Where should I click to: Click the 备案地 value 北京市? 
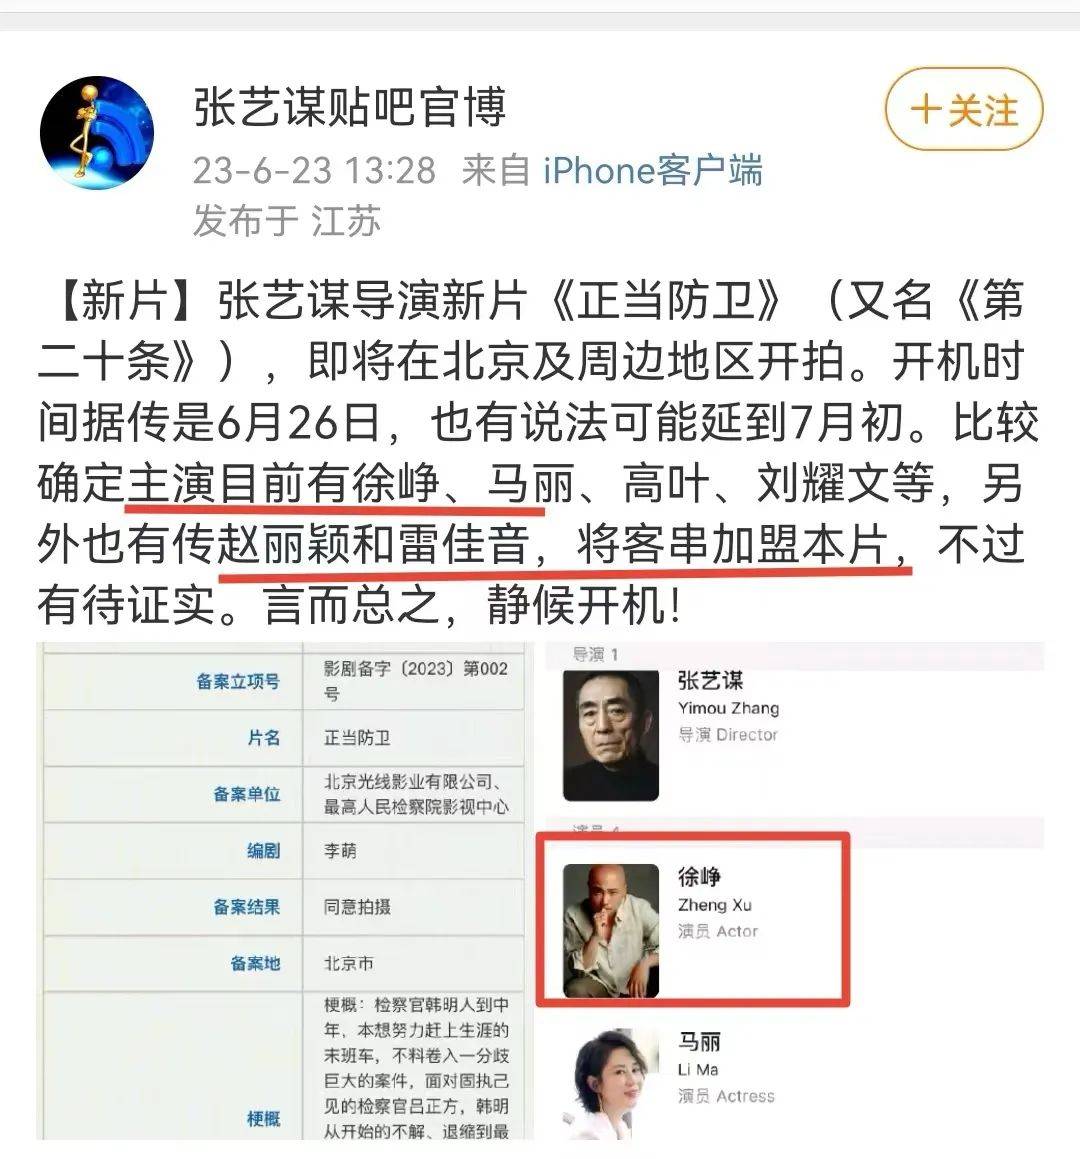pyautogui.click(x=349, y=963)
